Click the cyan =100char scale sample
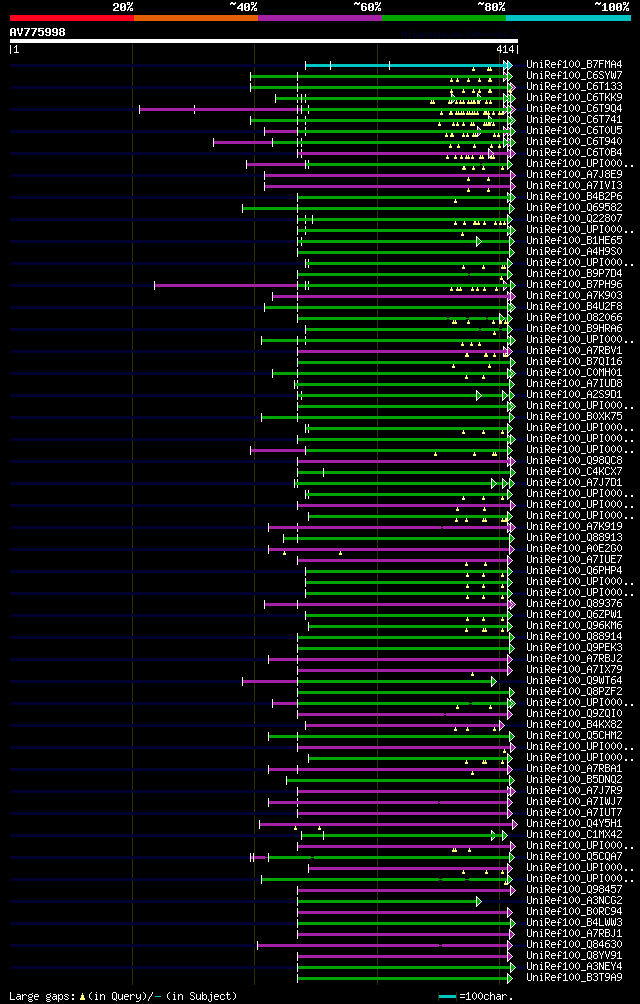This screenshot has height=1004, width=640. [x=447, y=996]
